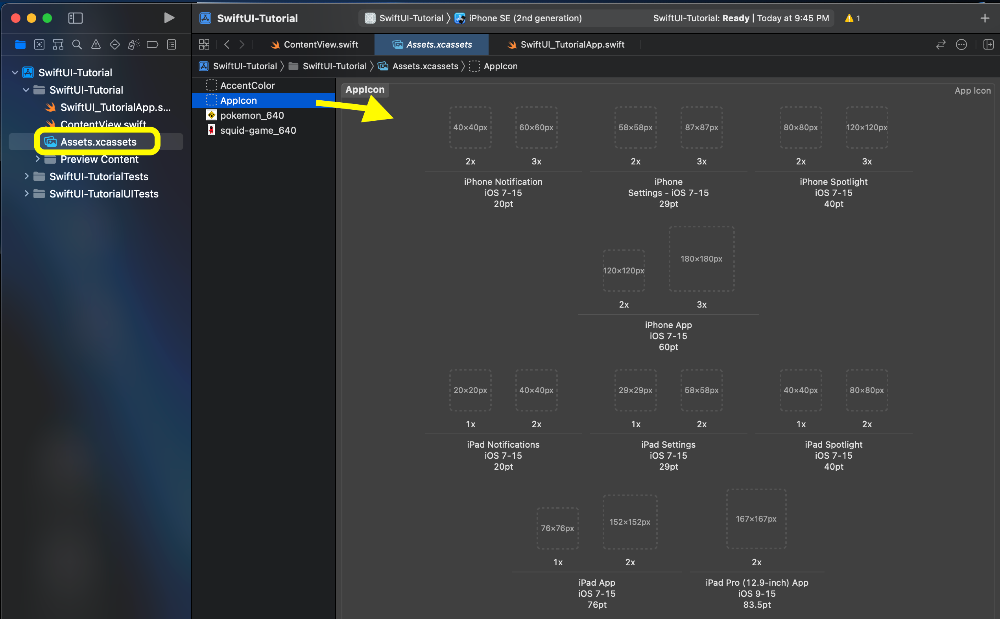The width and height of the screenshot is (1000, 619).
Task: Collapse the SwiftUI-Tutorial project root
Action: pos(15,73)
